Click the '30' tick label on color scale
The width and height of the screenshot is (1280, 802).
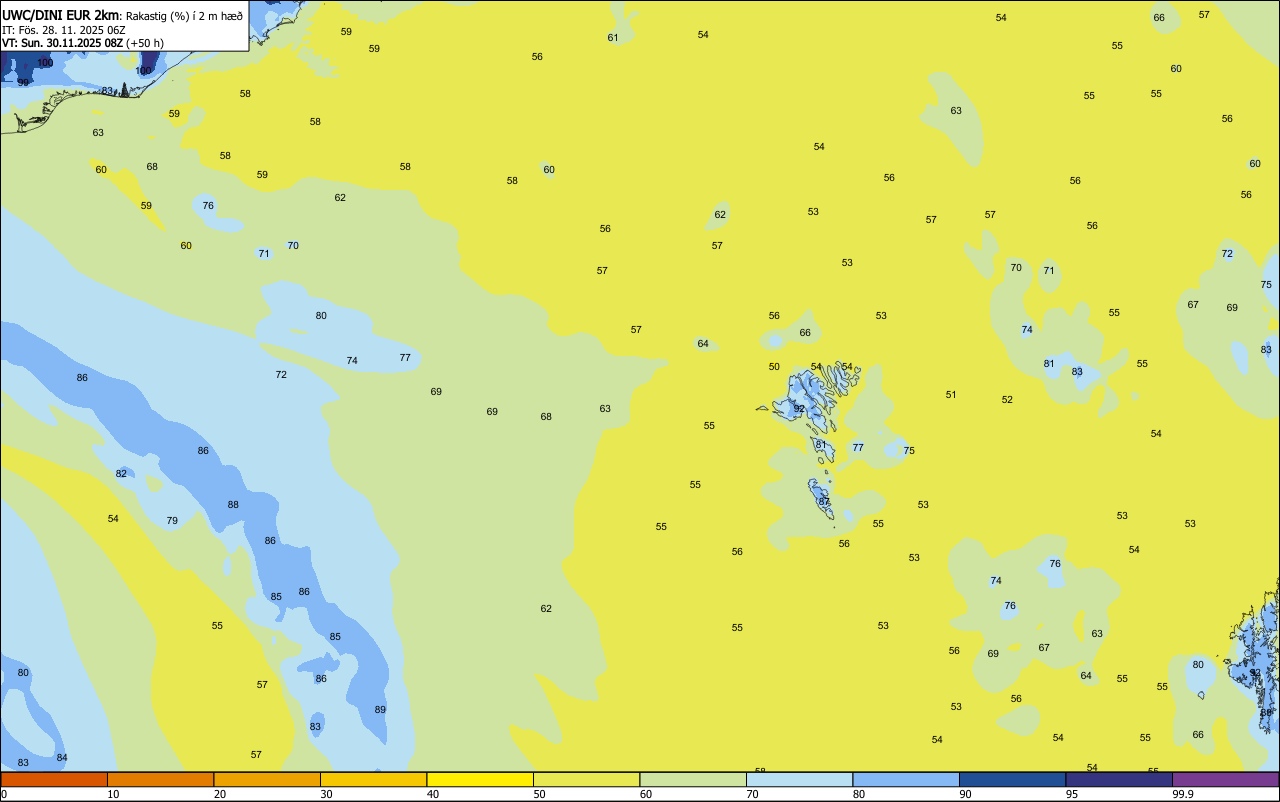coord(326,794)
